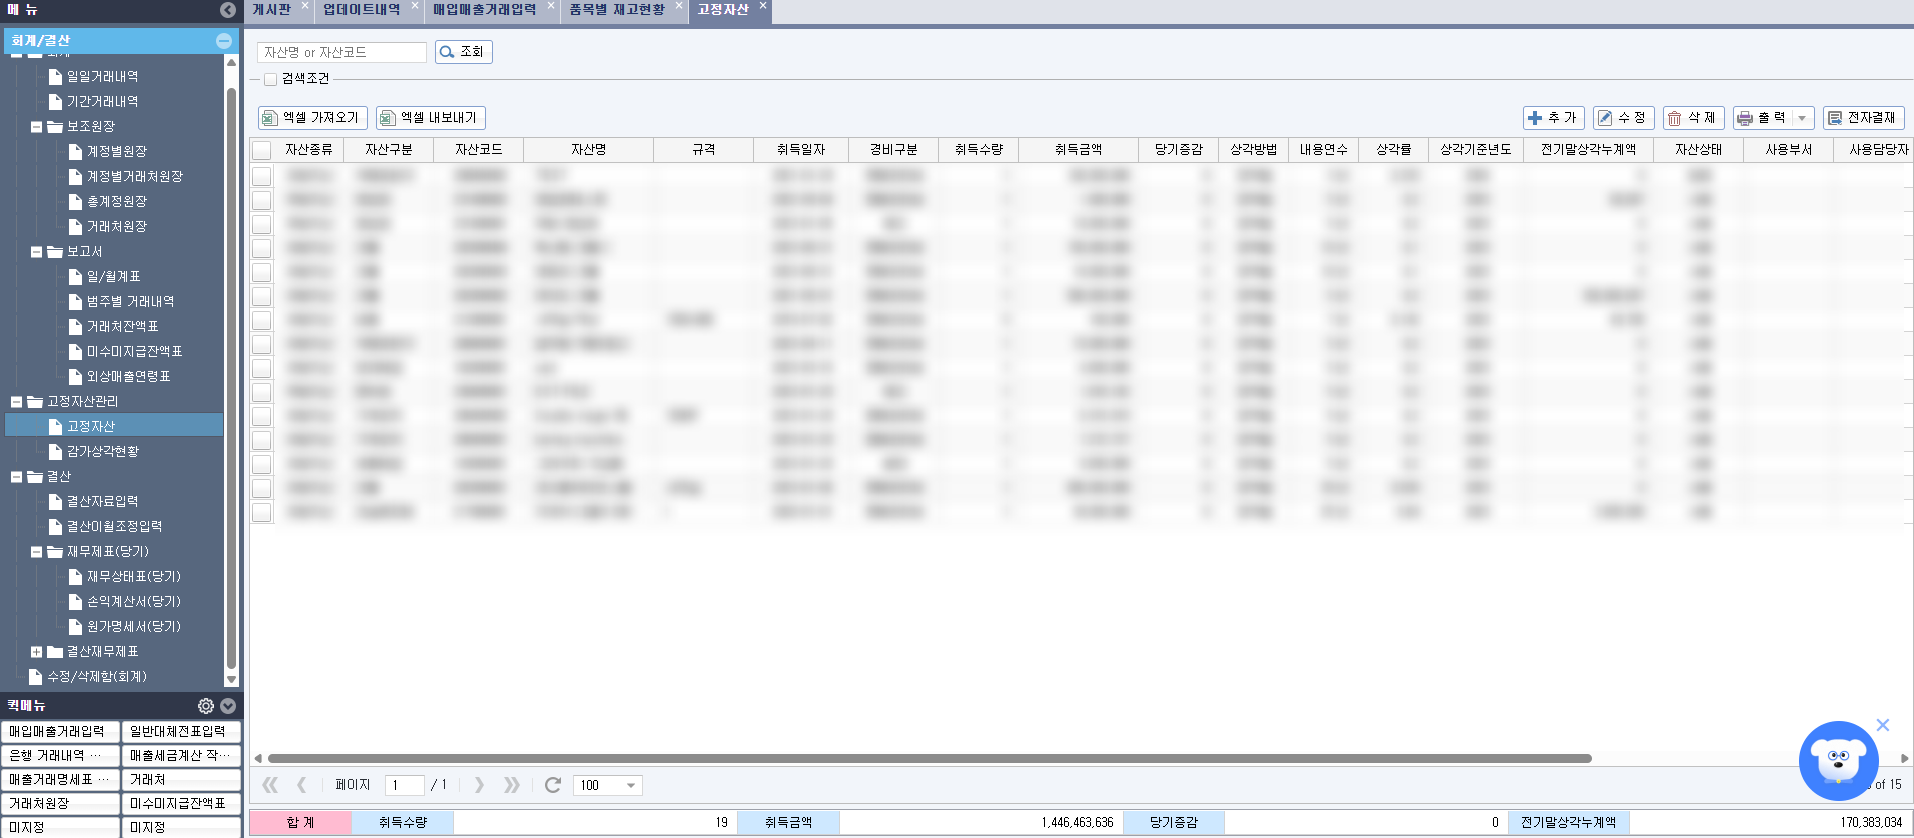Delete the selected asset with 삭제
The width and height of the screenshot is (1914, 838).
[1694, 118]
